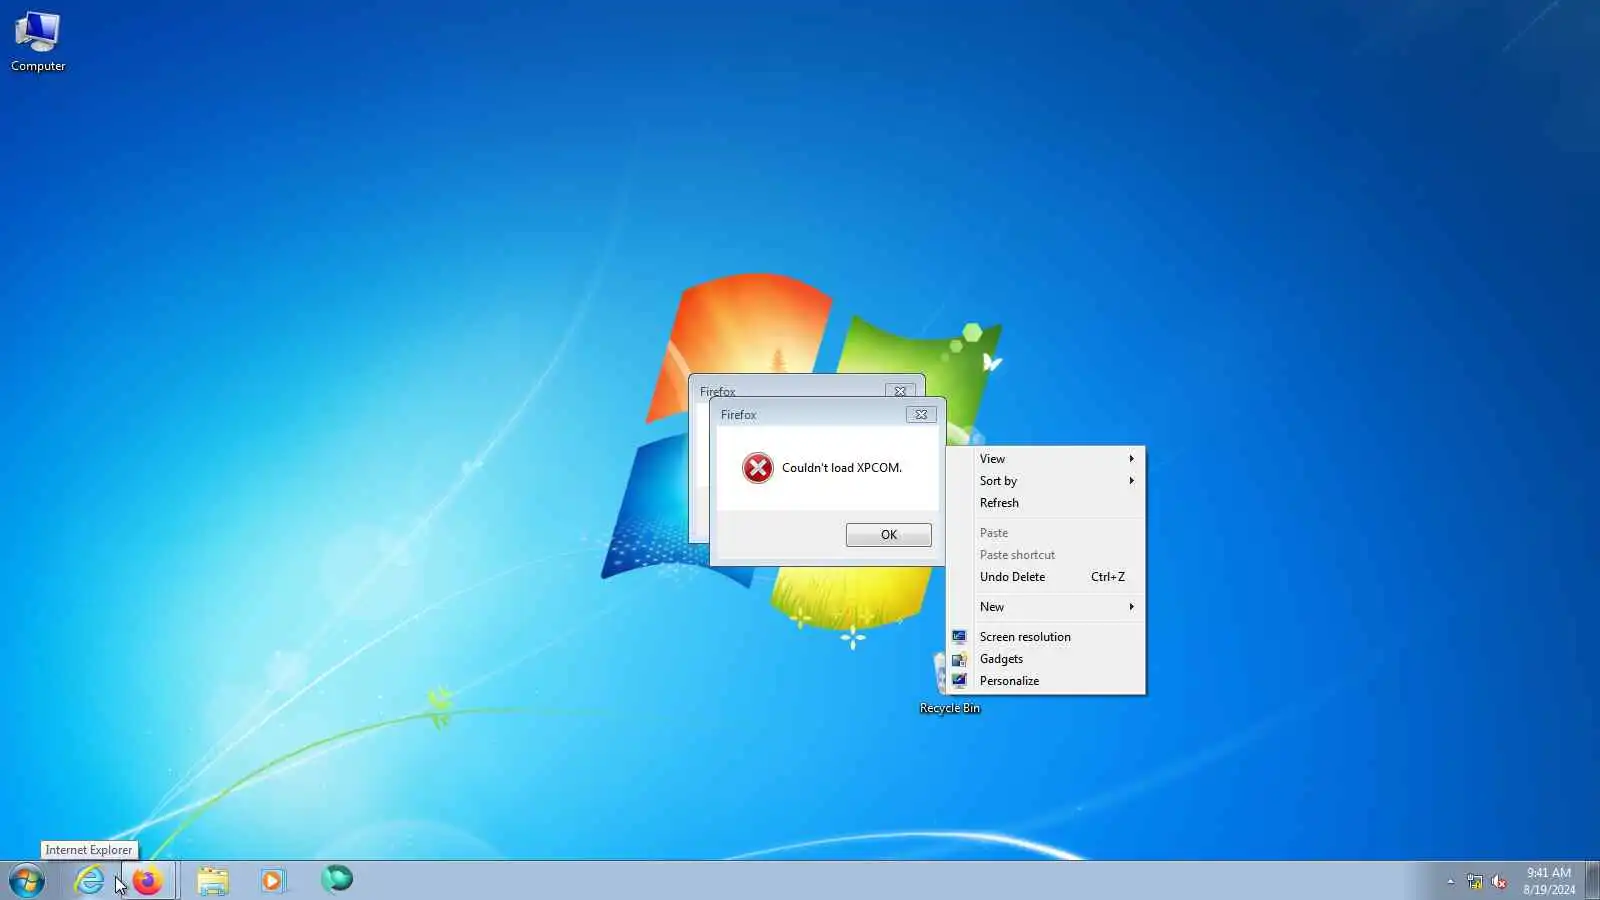Open Windows Explorer folder on taskbar
This screenshot has height=900, width=1600.
pos(212,881)
